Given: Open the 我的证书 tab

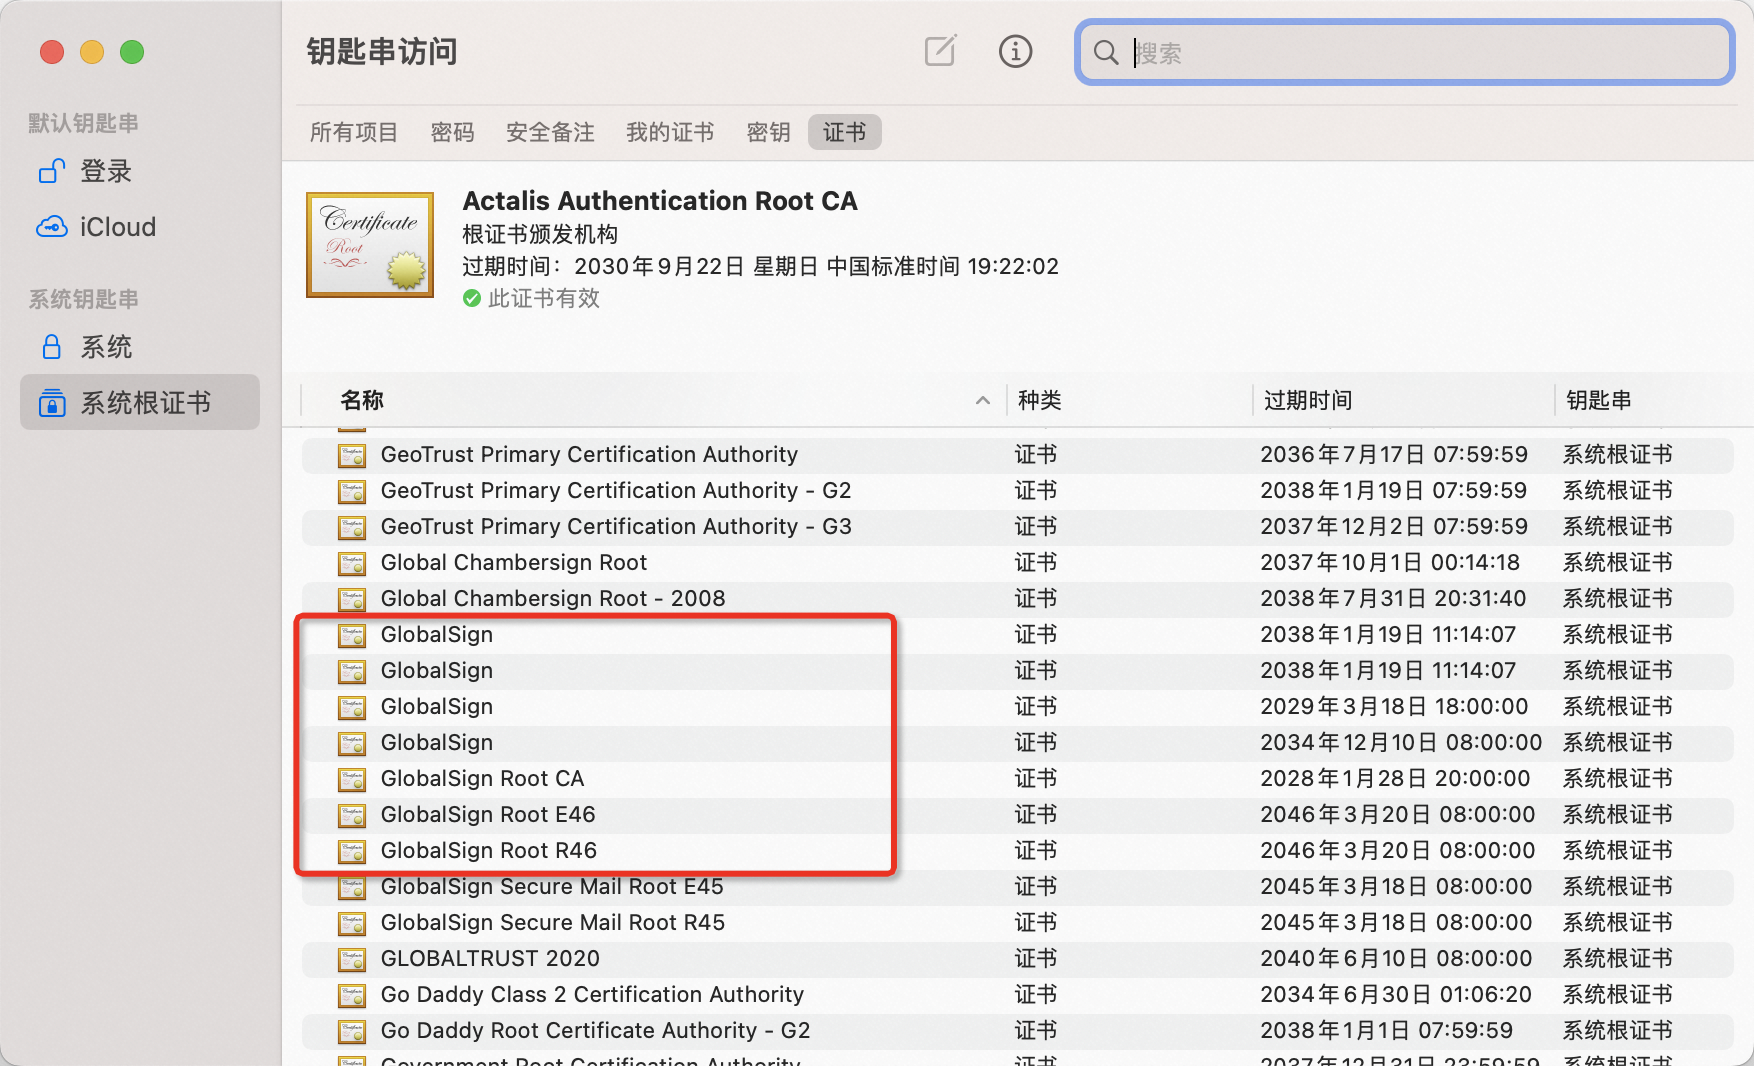Looking at the screenshot, I should coord(670,132).
